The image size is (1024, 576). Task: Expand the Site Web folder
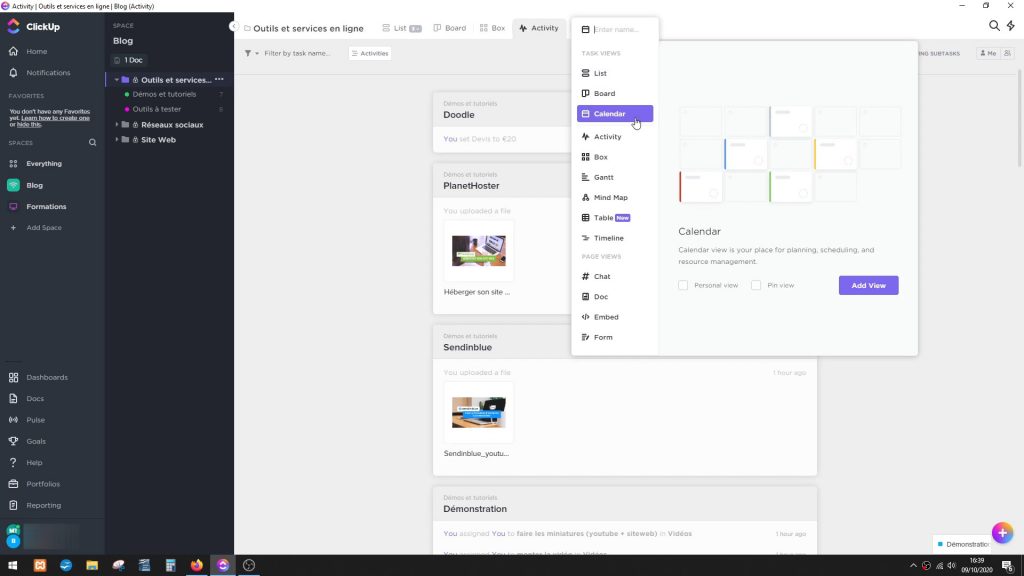(117, 139)
